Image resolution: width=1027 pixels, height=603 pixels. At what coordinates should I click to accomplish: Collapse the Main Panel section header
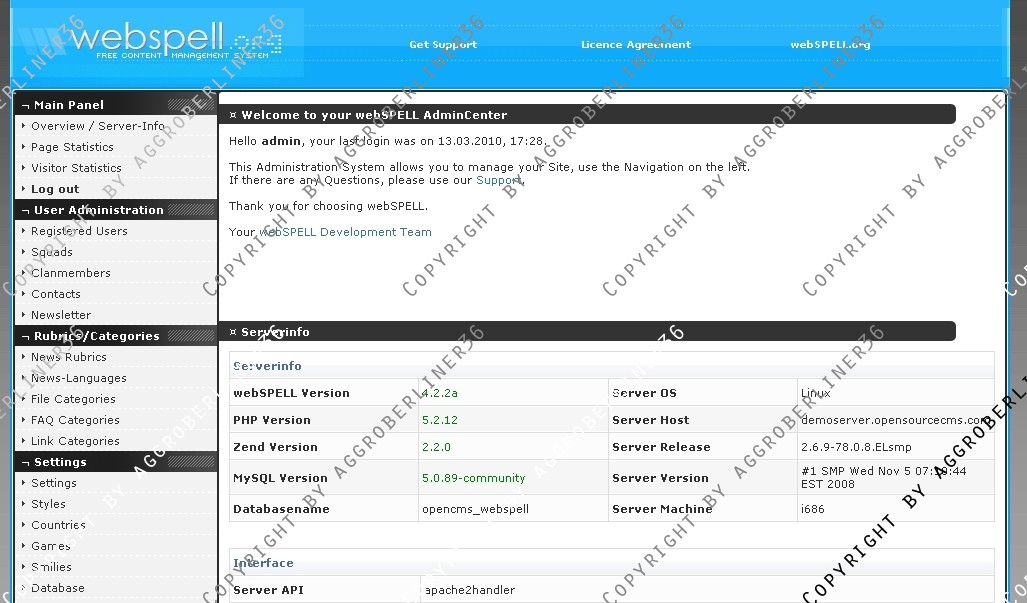[68, 105]
